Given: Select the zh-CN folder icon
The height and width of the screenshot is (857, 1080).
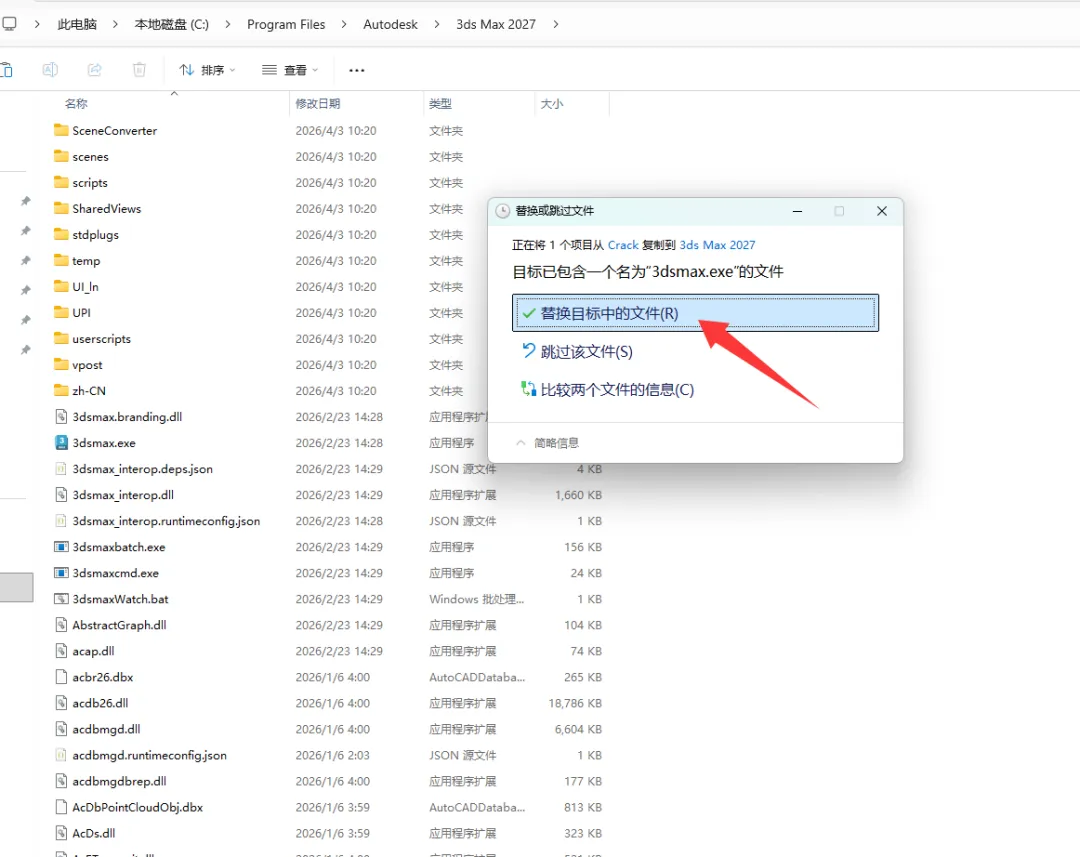Looking at the screenshot, I should pos(61,391).
